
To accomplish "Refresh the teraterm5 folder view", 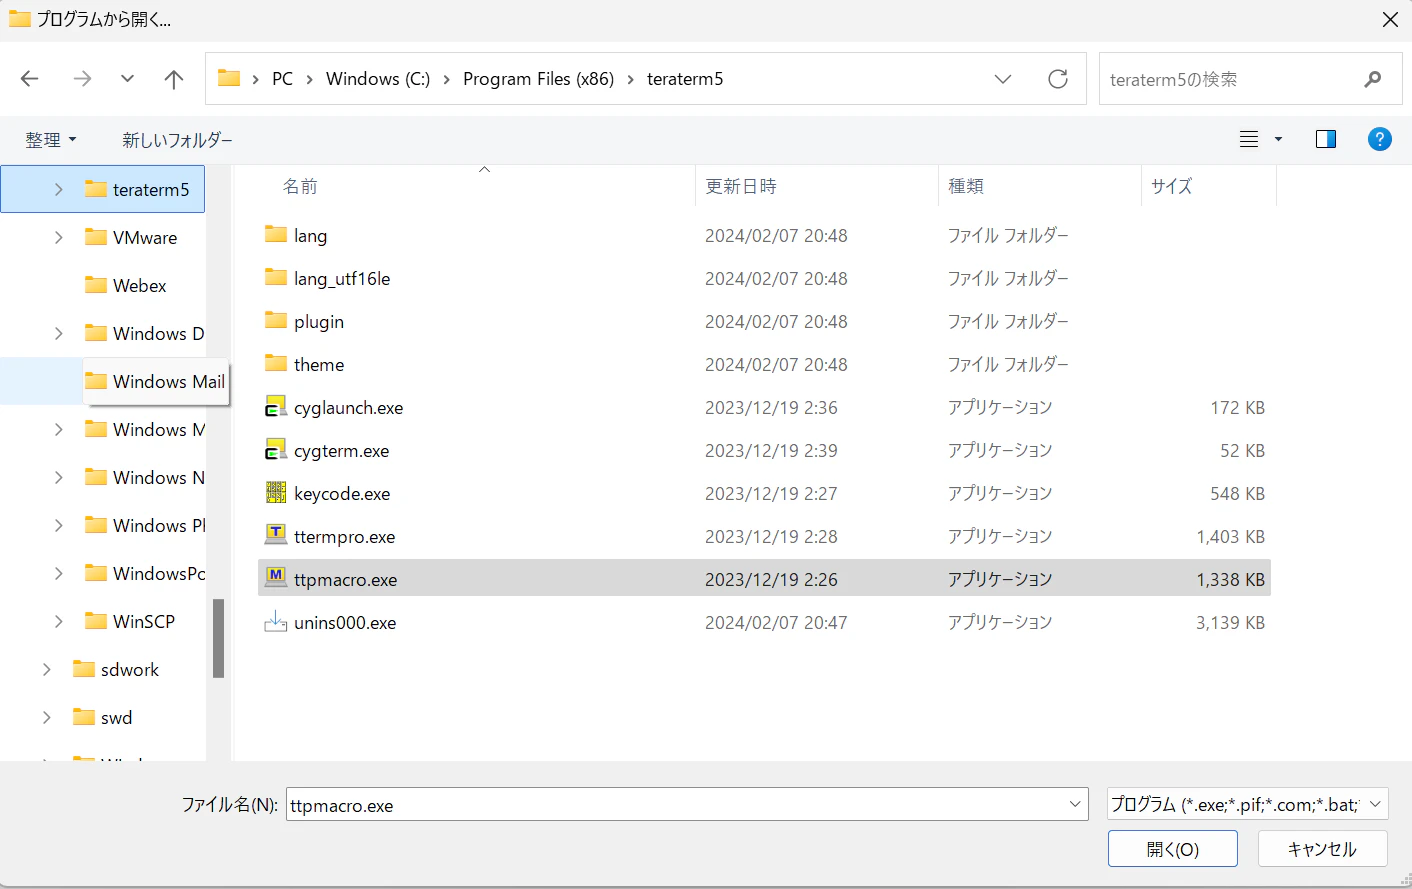I will pos(1058,79).
